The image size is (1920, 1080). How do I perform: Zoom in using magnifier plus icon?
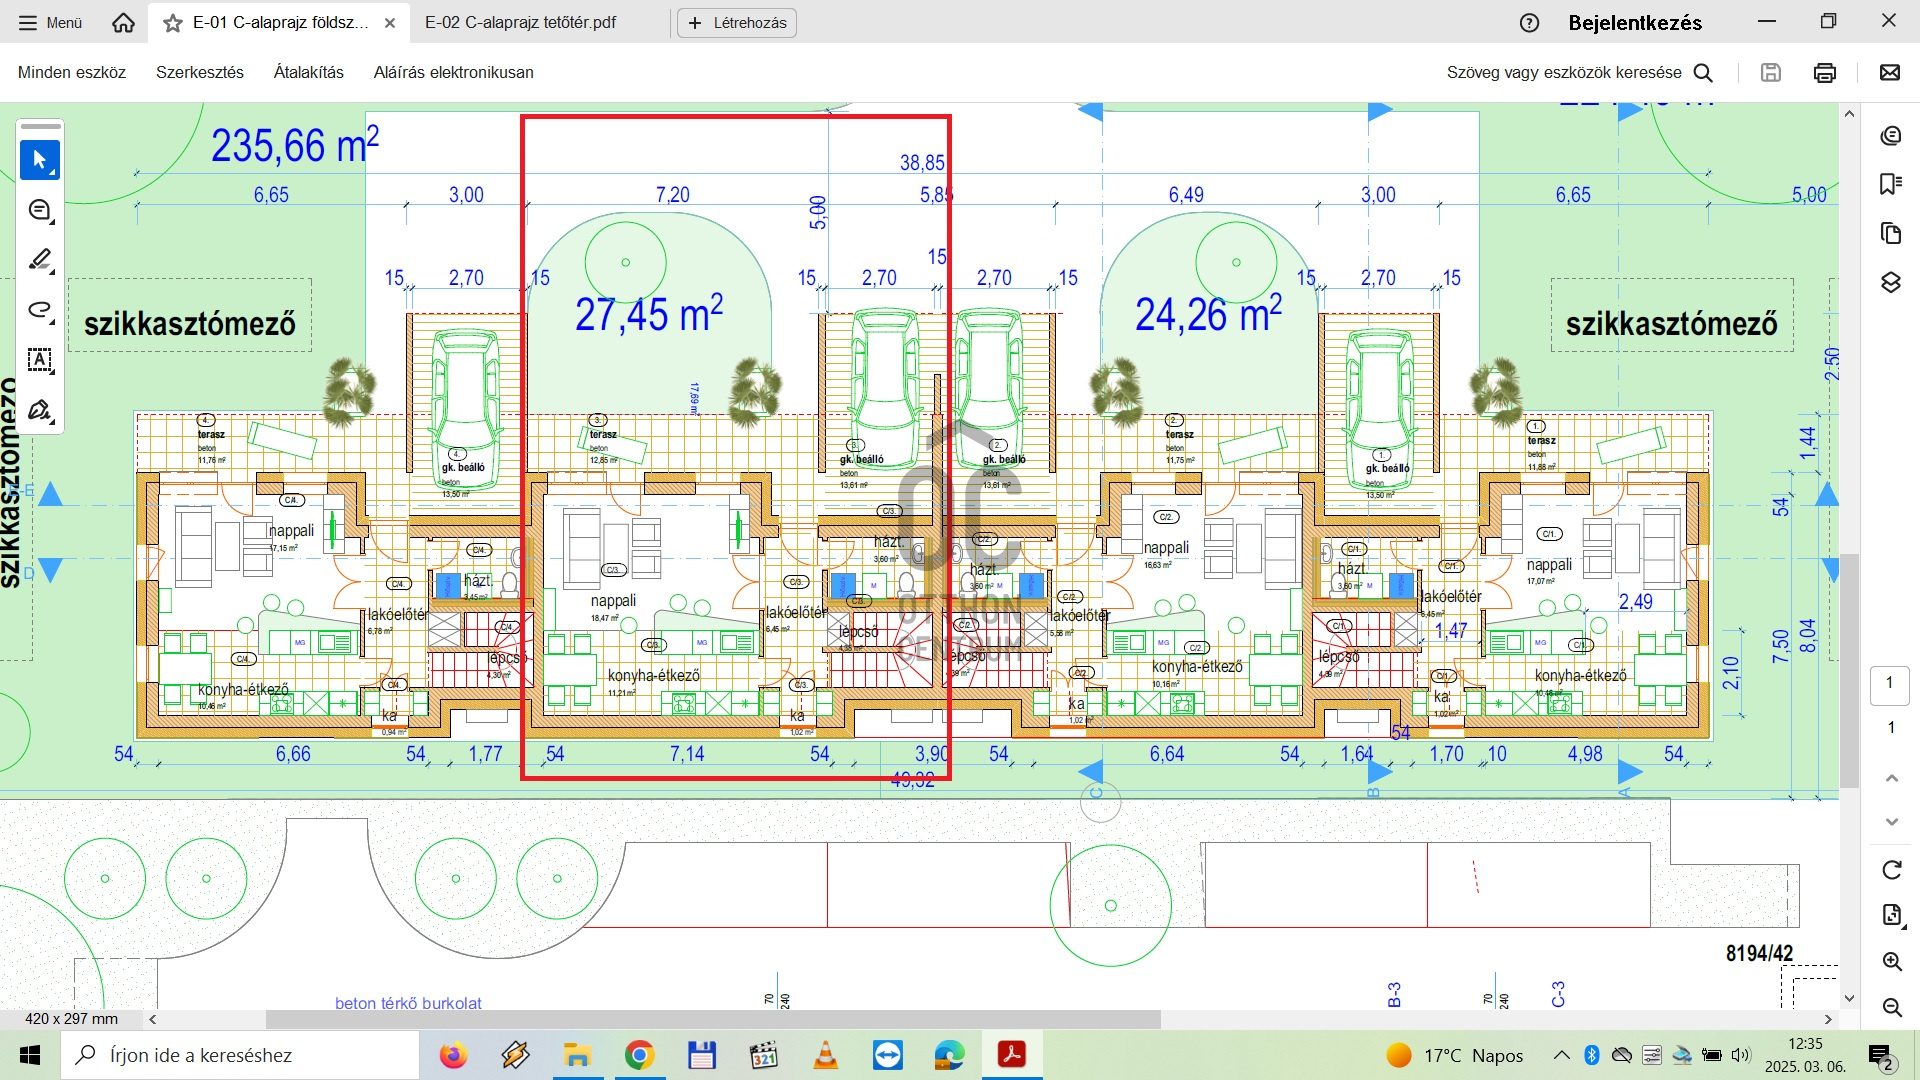coord(1891,962)
